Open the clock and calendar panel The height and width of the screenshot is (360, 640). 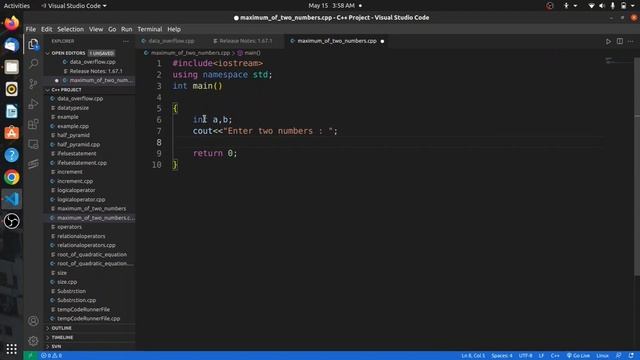click(x=331, y=6)
